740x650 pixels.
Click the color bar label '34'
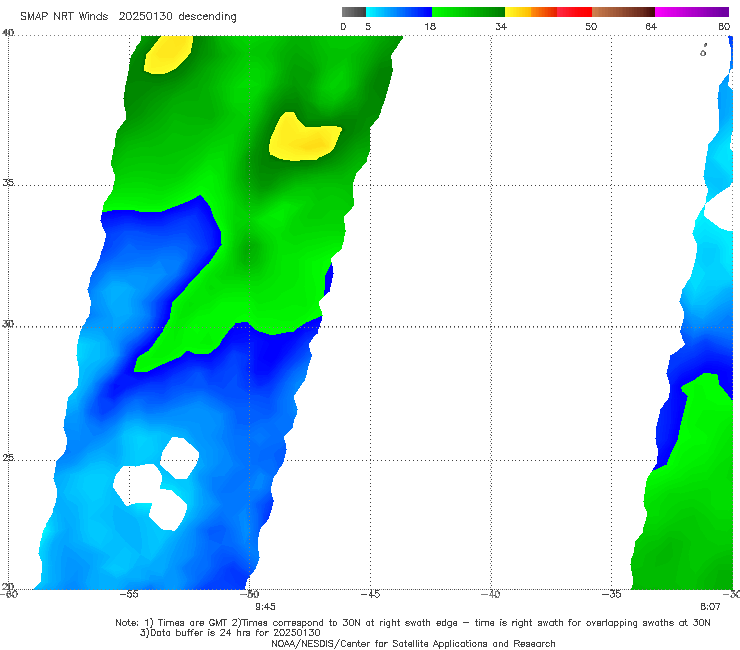pyautogui.click(x=501, y=26)
